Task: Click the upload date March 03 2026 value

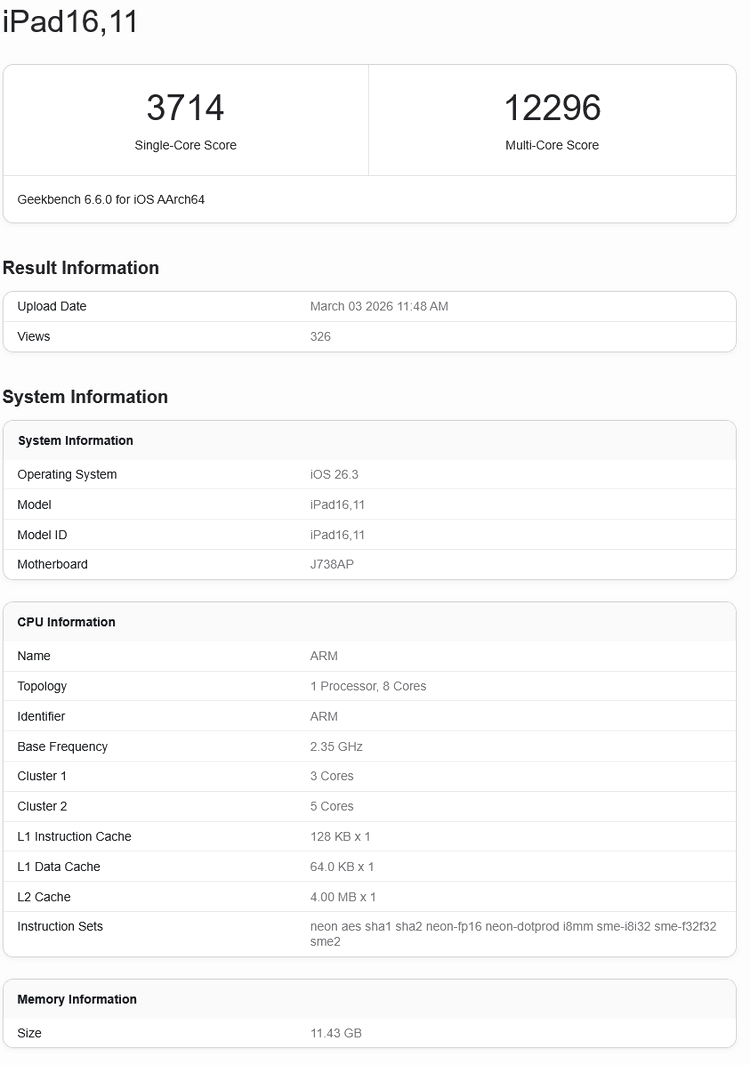Action: (379, 306)
